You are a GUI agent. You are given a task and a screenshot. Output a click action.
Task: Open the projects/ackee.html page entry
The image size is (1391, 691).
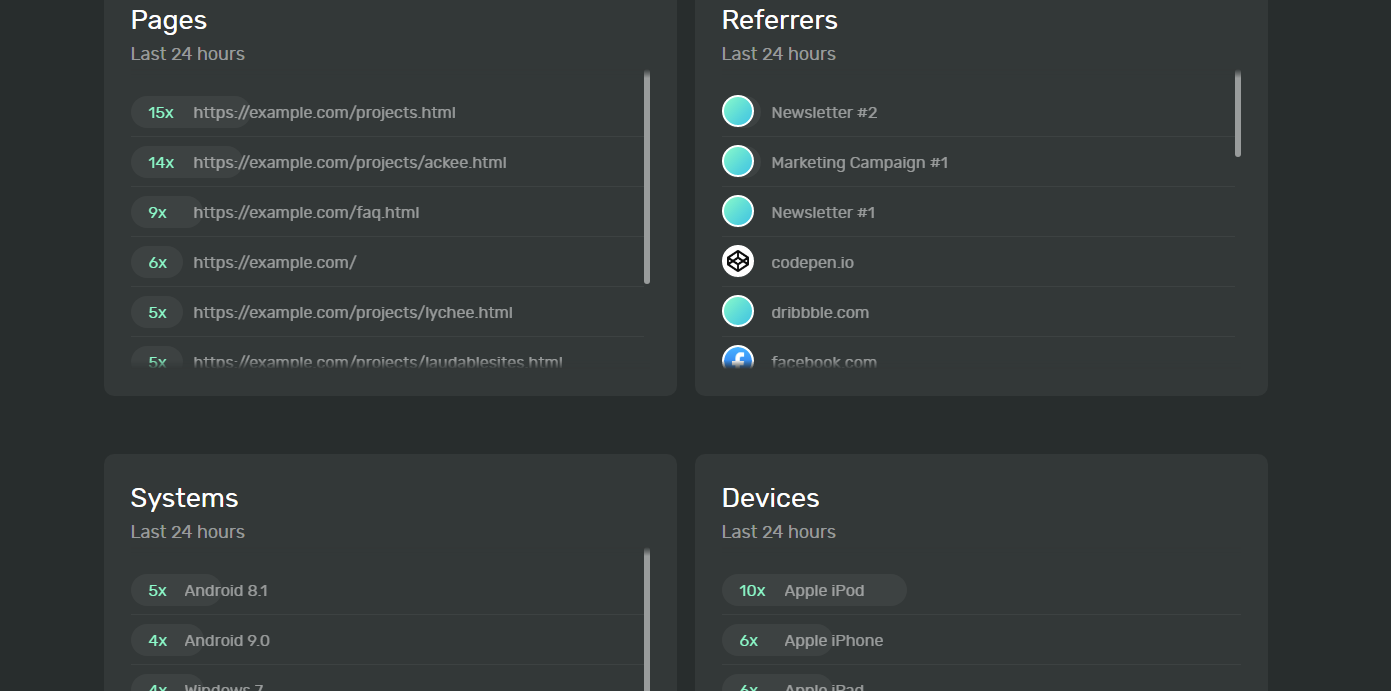pos(349,162)
